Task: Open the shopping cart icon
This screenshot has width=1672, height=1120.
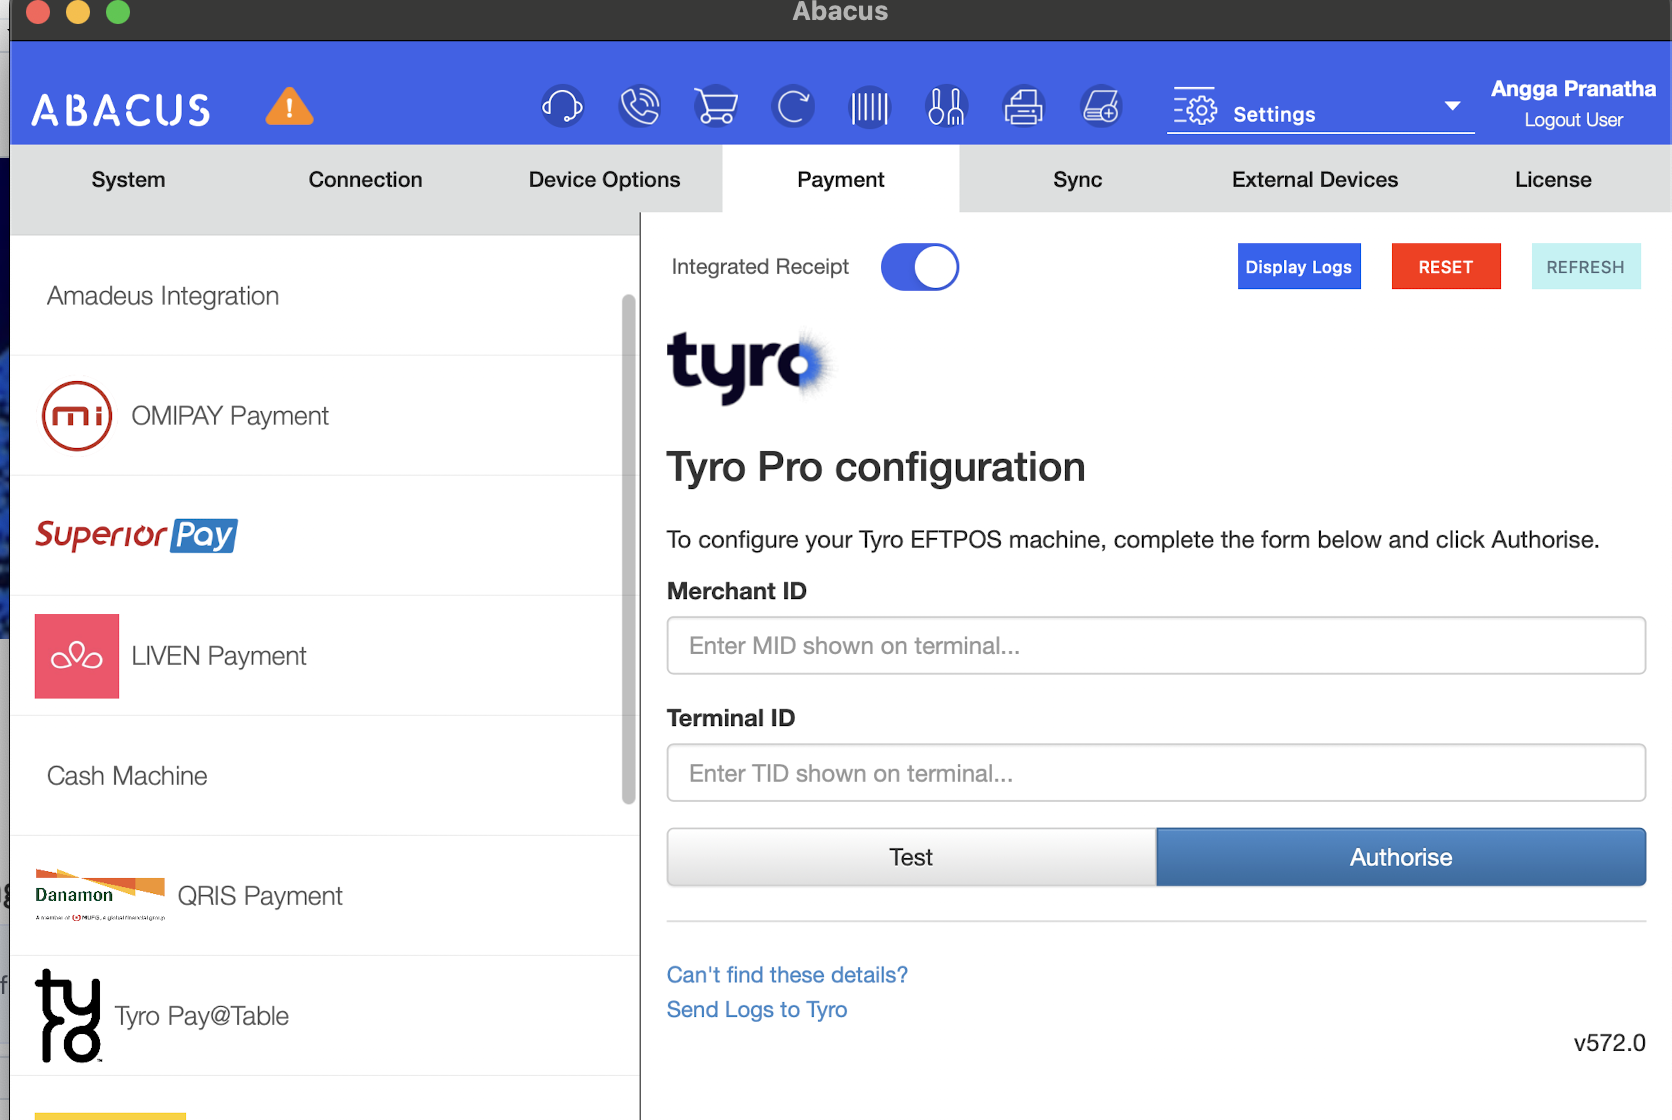Action: [x=716, y=106]
